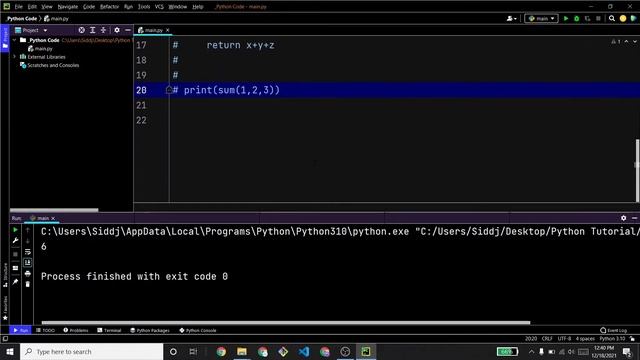Click line 20 print(sum(1,2,3)) code
Image resolution: width=640 pixels, height=360 pixels.
231,90
